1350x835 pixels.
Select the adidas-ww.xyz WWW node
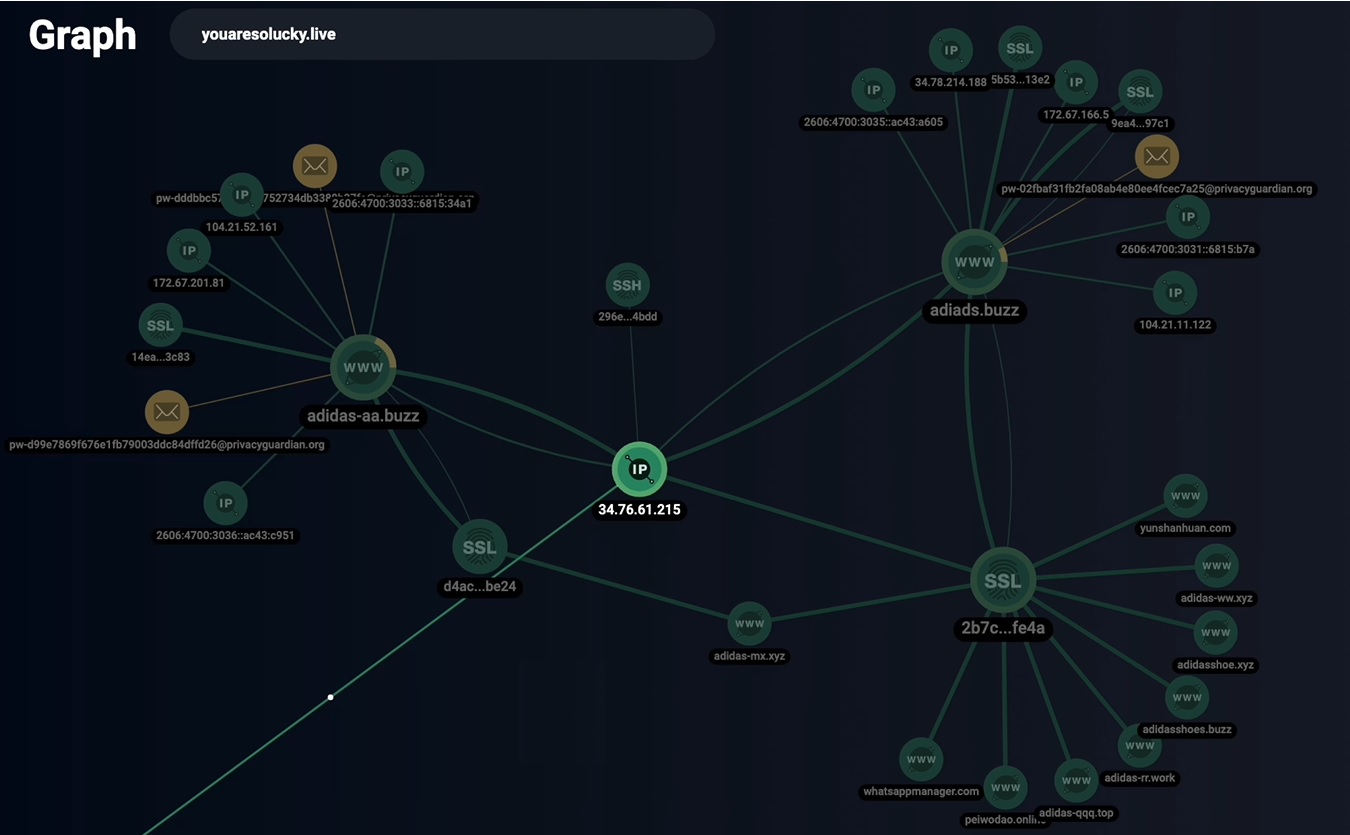[x=1216, y=566]
